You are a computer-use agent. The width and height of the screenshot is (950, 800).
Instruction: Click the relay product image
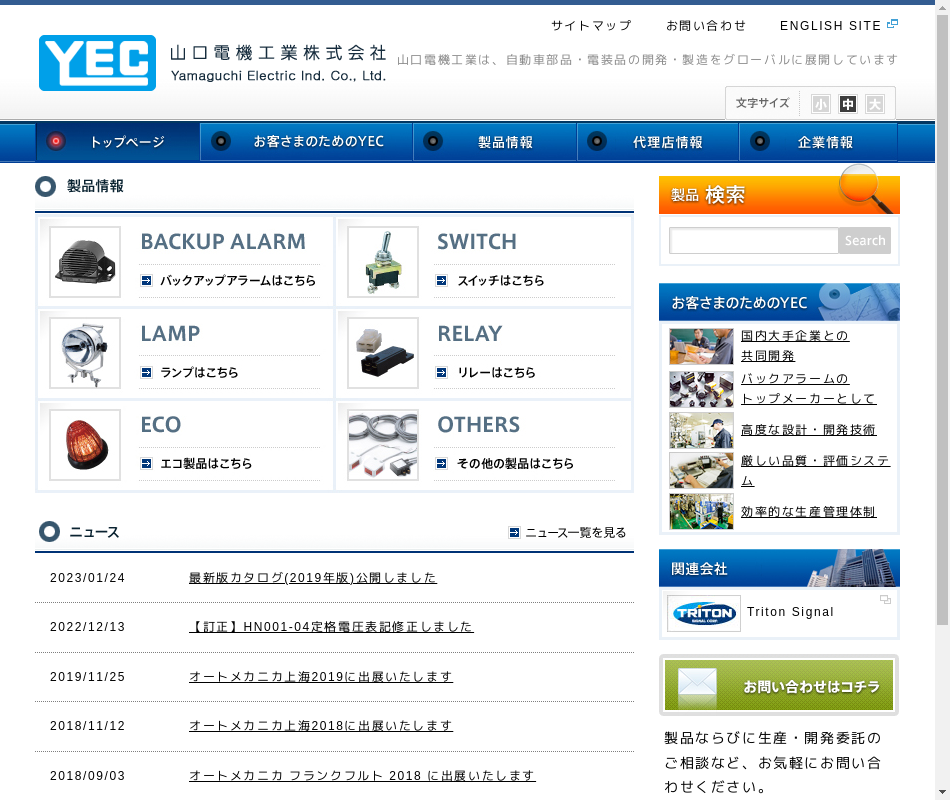tap(382, 353)
